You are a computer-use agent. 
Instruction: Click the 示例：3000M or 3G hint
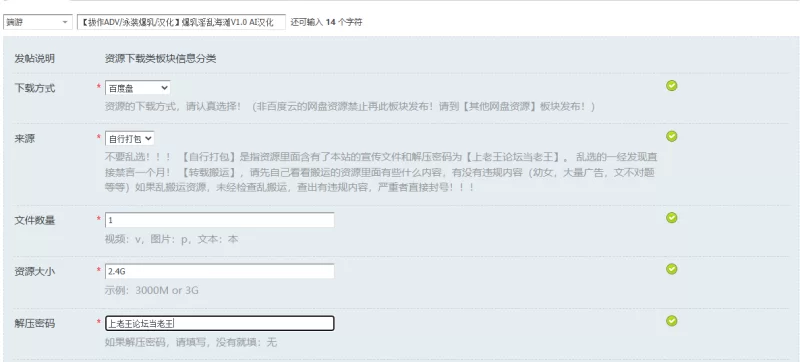pyautogui.click(x=152, y=291)
